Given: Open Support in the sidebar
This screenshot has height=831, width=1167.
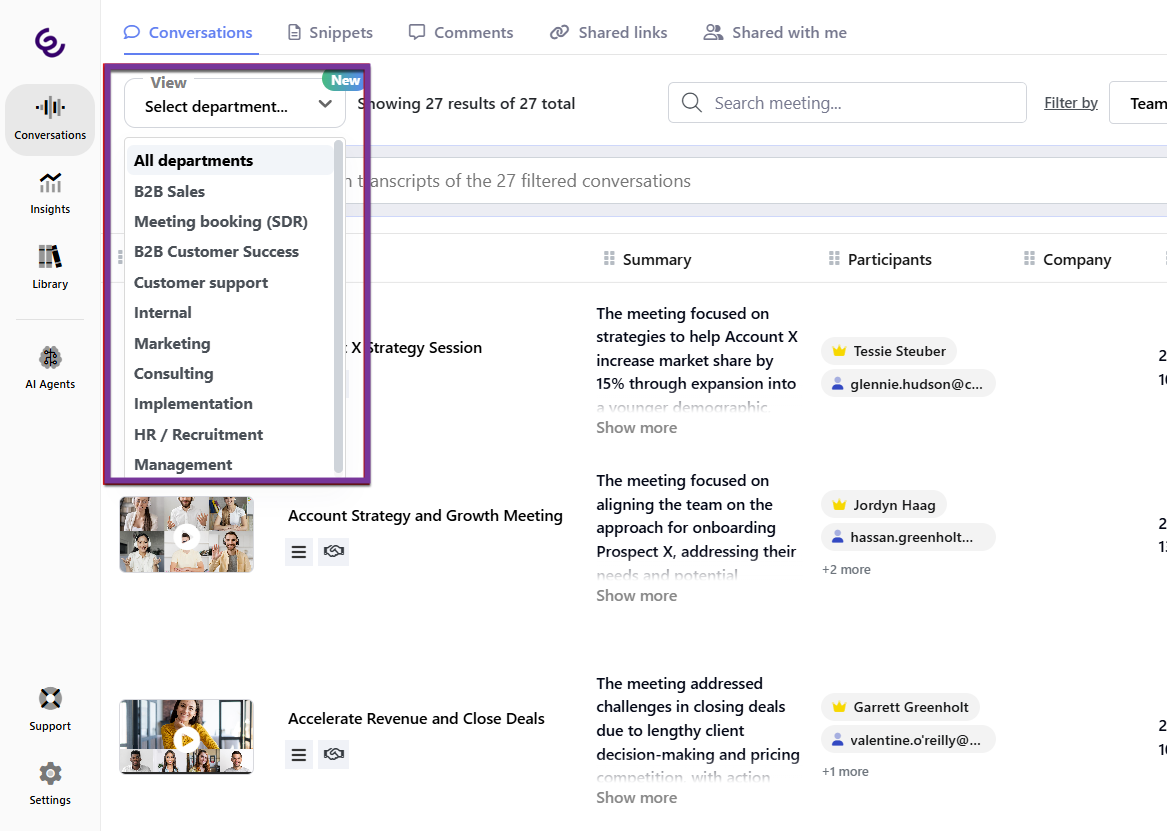Looking at the screenshot, I should click(50, 709).
